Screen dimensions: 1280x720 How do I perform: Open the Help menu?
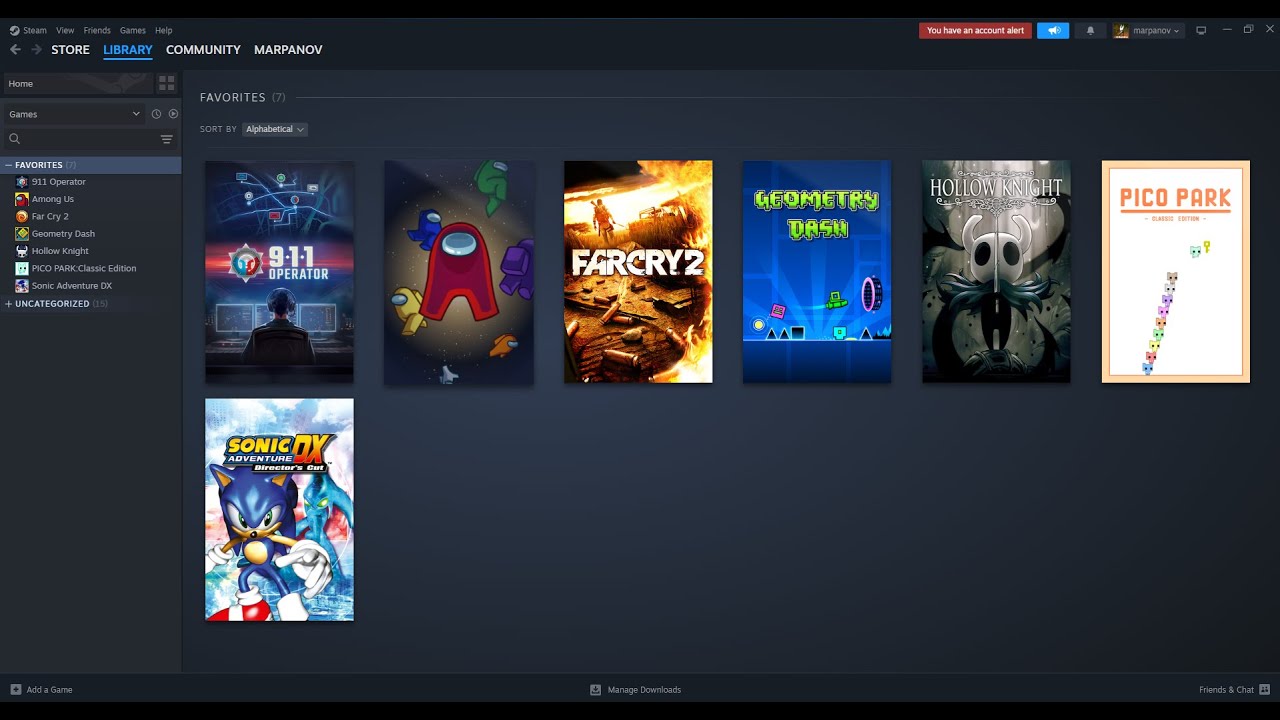pyautogui.click(x=164, y=30)
